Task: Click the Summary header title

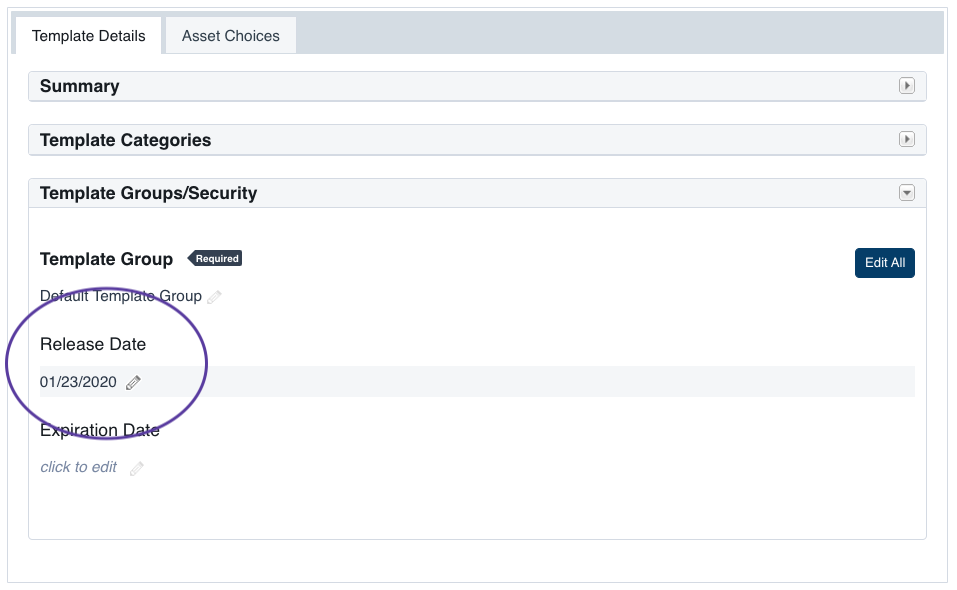Action: (80, 86)
